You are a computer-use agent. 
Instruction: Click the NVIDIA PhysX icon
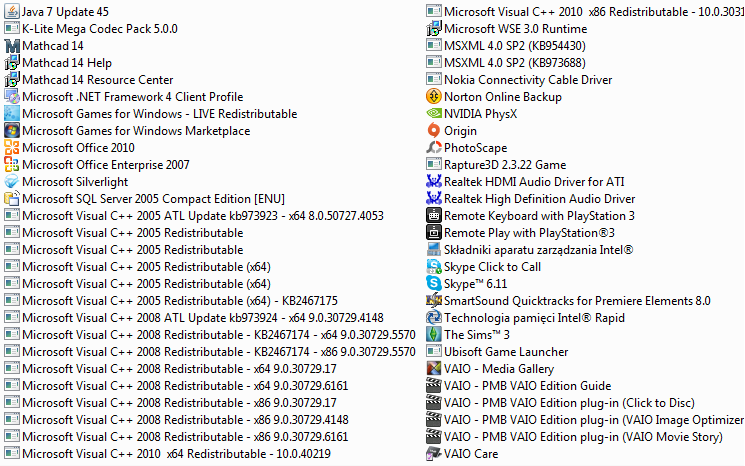(x=433, y=114)
